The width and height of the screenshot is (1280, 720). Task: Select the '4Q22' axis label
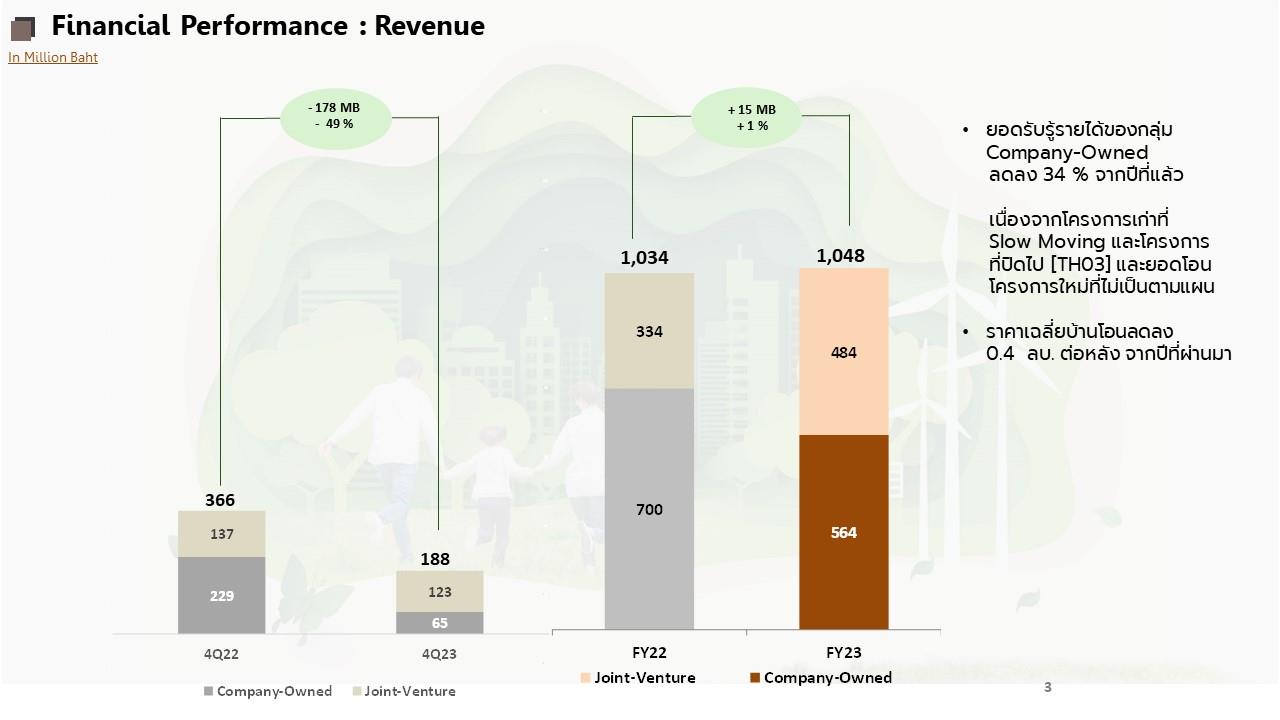pyautogui.click(x=221, y=655)
